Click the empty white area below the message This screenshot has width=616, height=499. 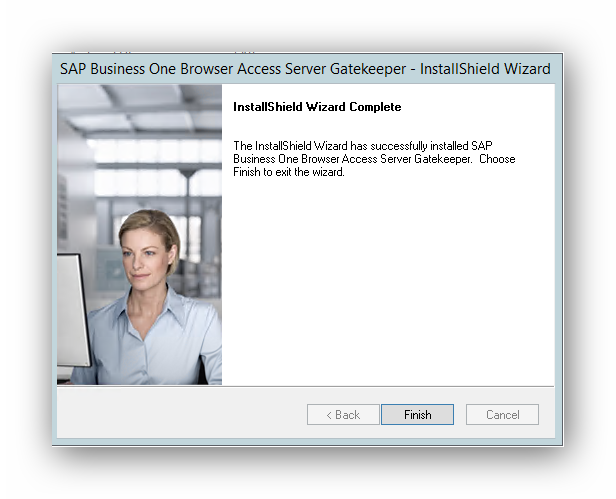[388, 290]
